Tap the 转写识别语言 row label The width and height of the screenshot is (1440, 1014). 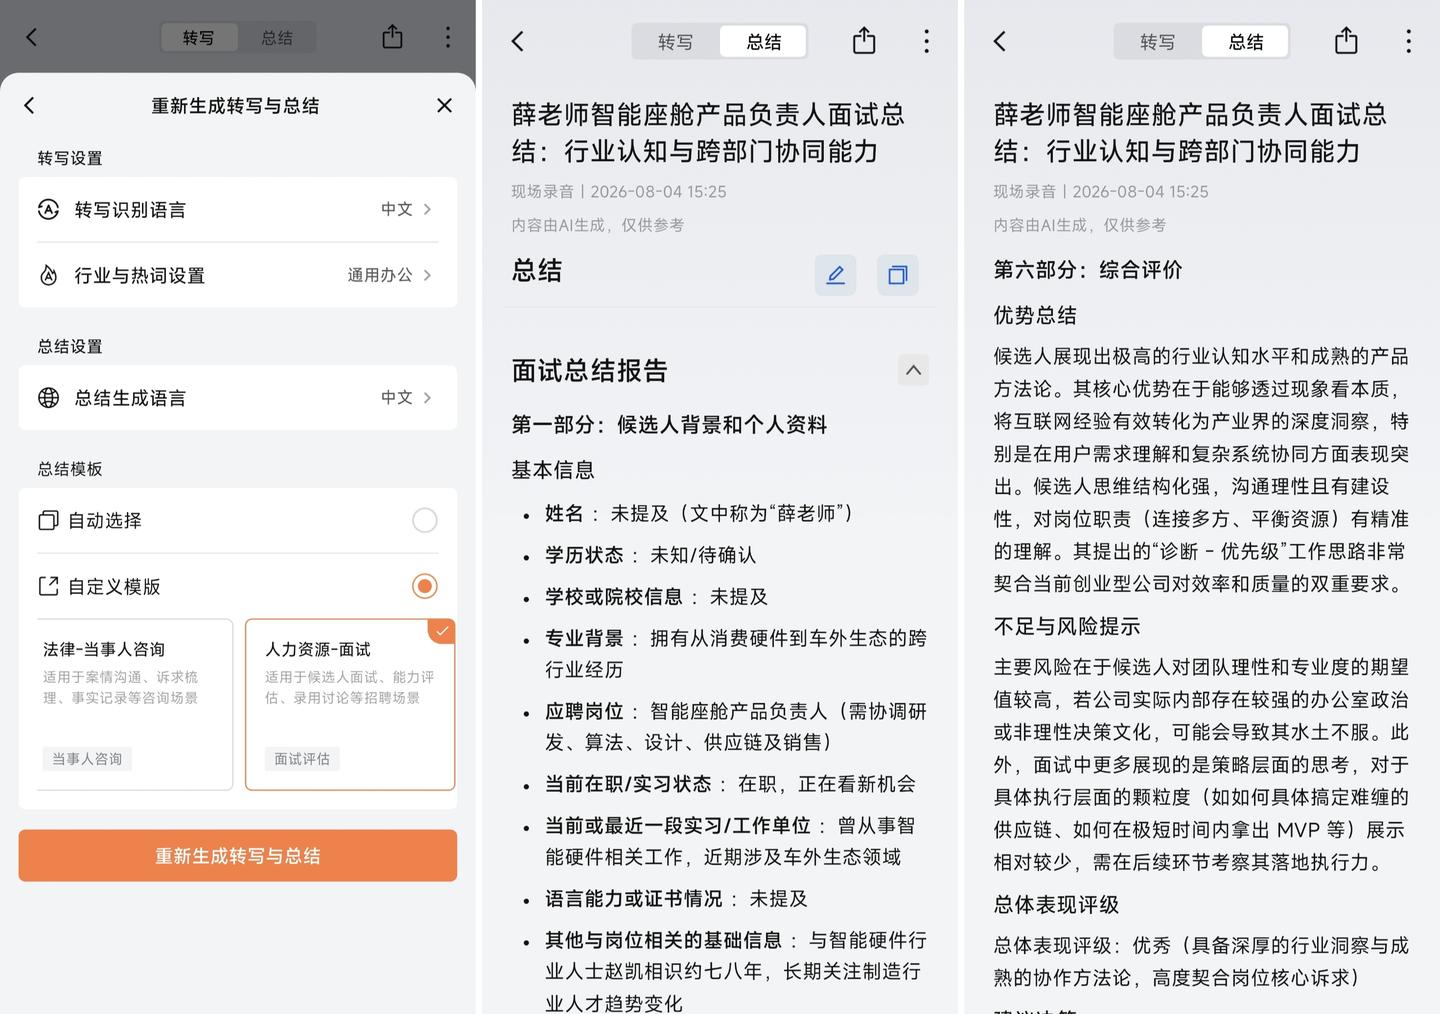point(130,209)
